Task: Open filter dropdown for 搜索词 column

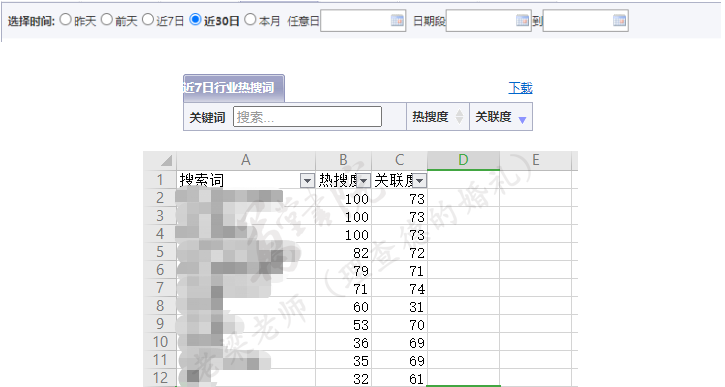Action: click(x=307, y=180)
